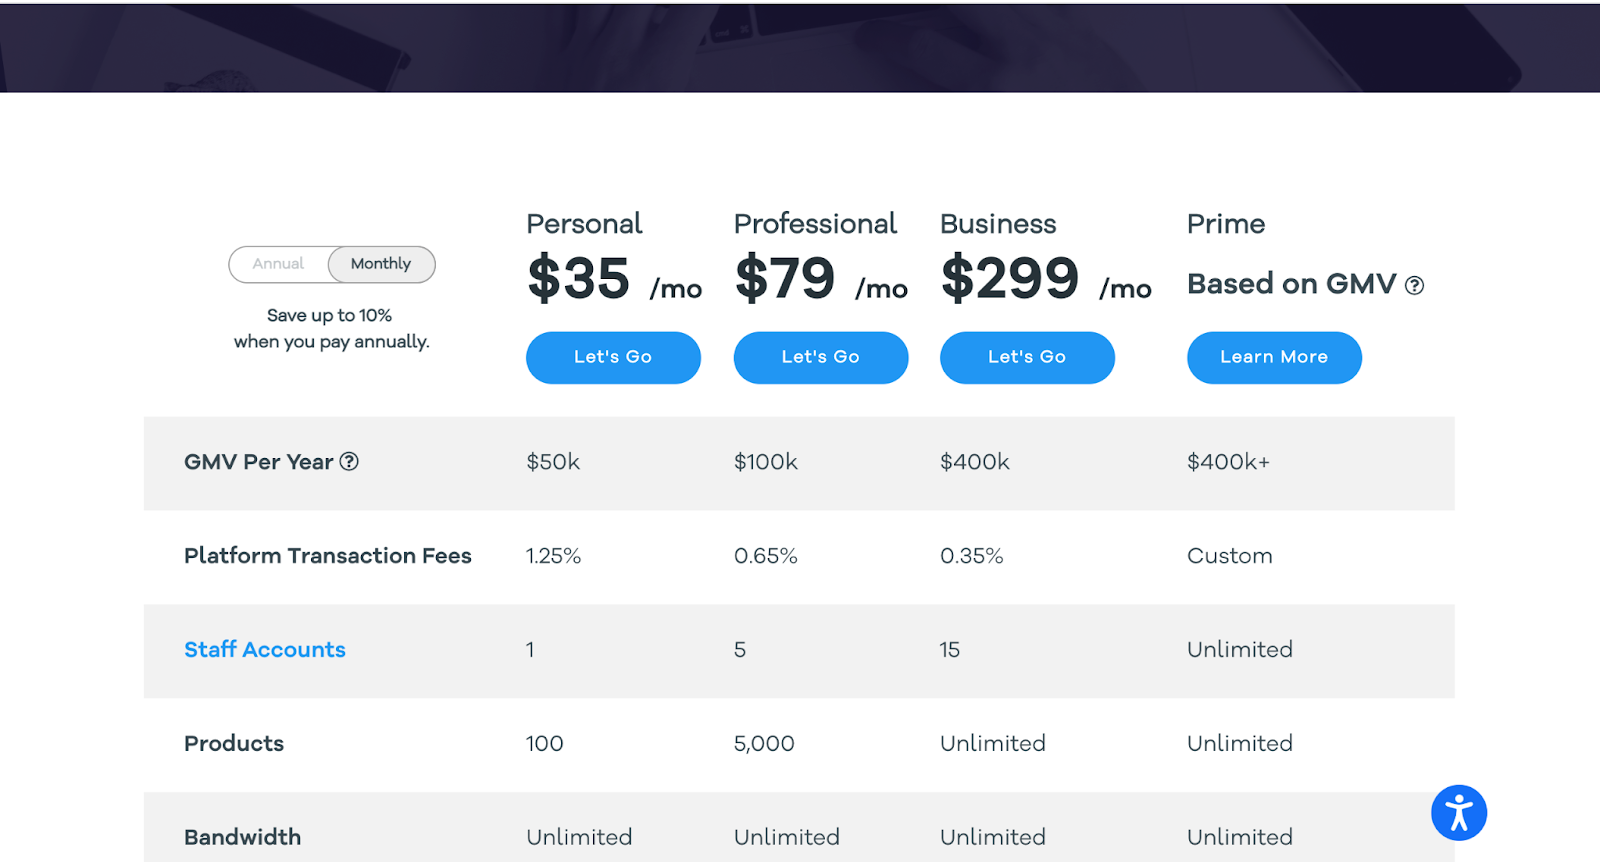Click Let's Go under Business plan
This screenshot has width=1600, height=862.
1027,357
